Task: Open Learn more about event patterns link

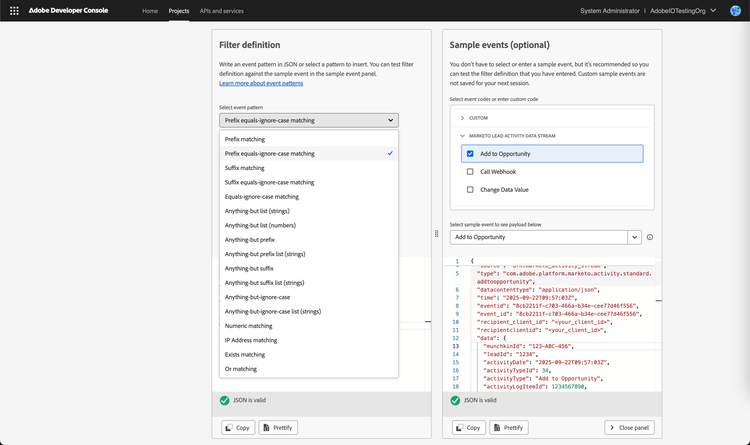Action: click(261, 83)
